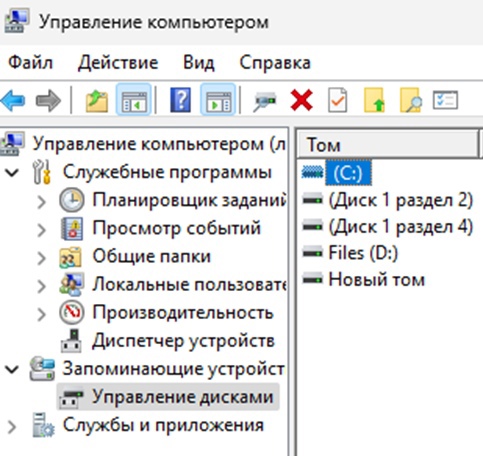This screenshot has width=483, height=456.
Task: Collapse the Запоминающие устройства node
Action: coord(12,369)
